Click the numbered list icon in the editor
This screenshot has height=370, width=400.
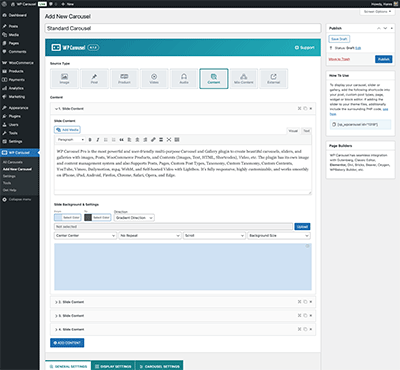[x=114, y=140]
